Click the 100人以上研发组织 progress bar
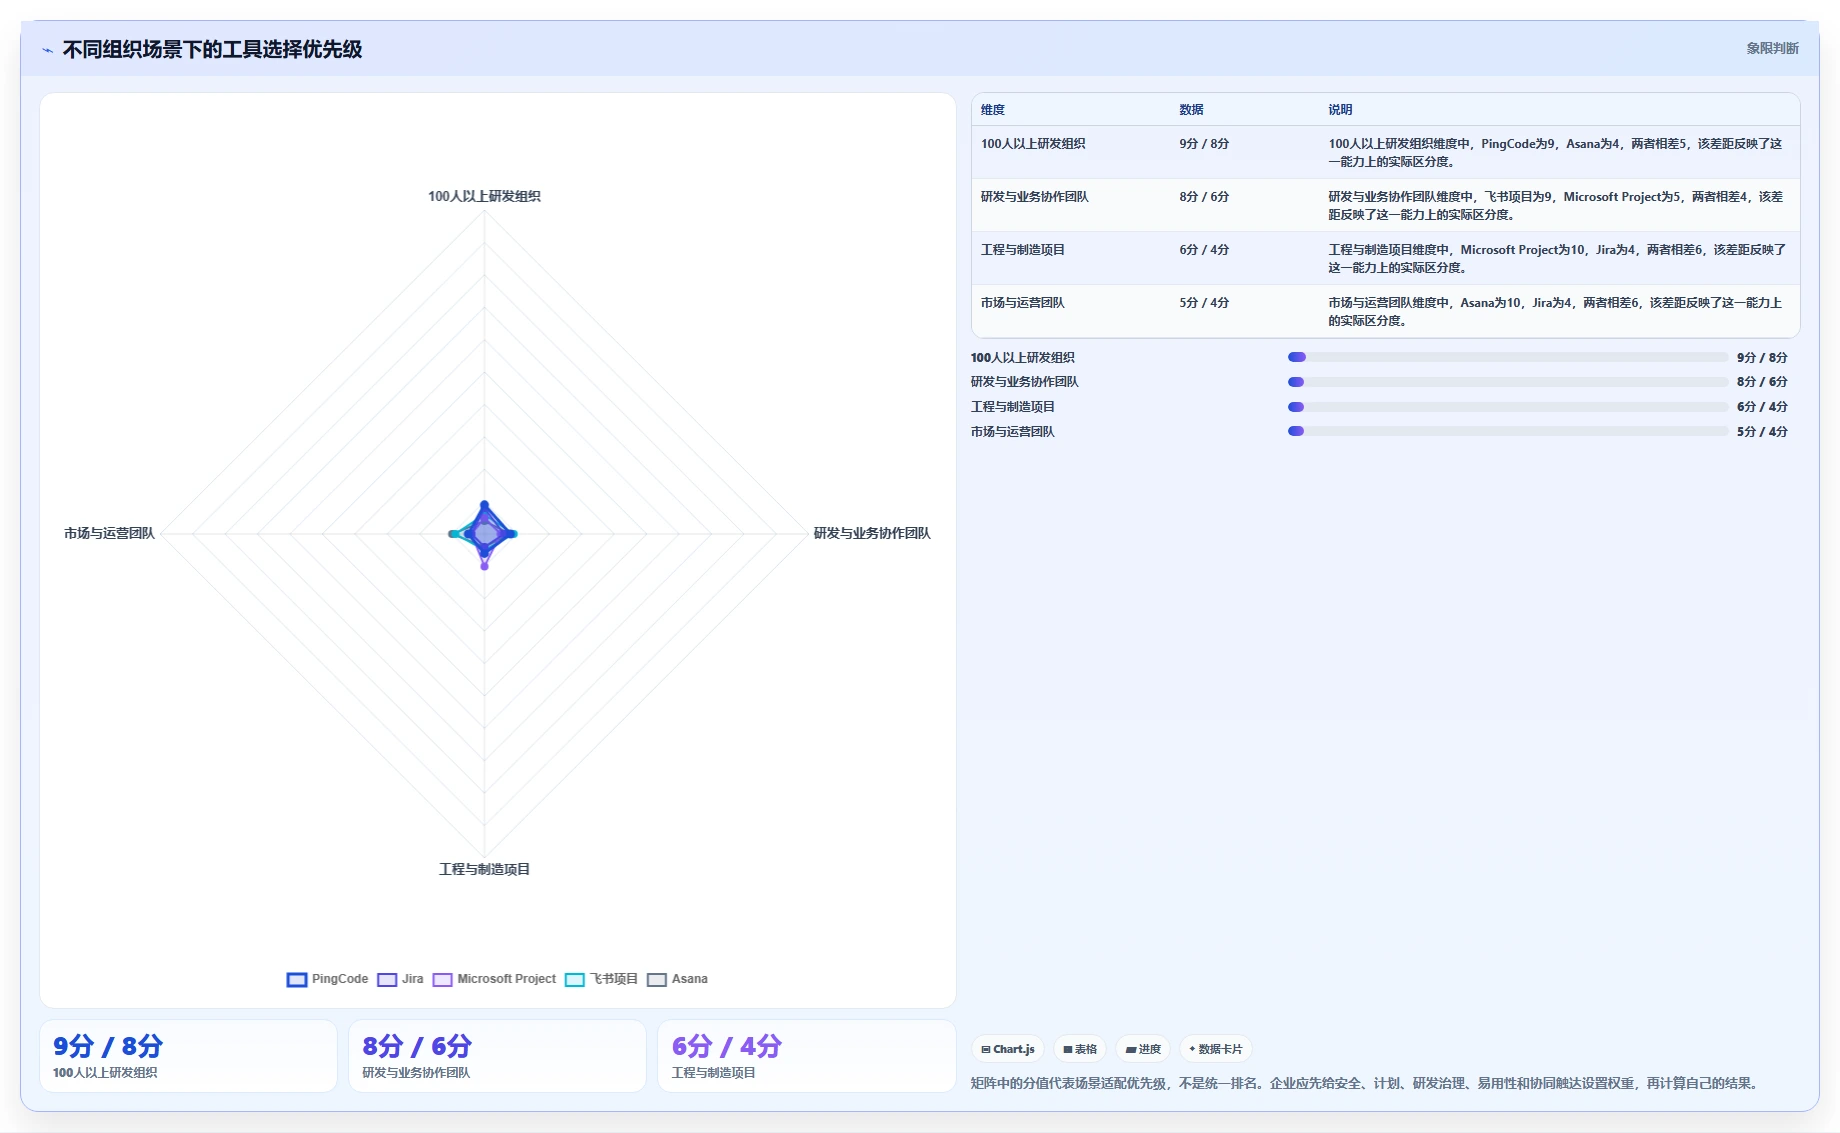The width and height of the screenshot is (1840, 1133). pos(1508,357)
